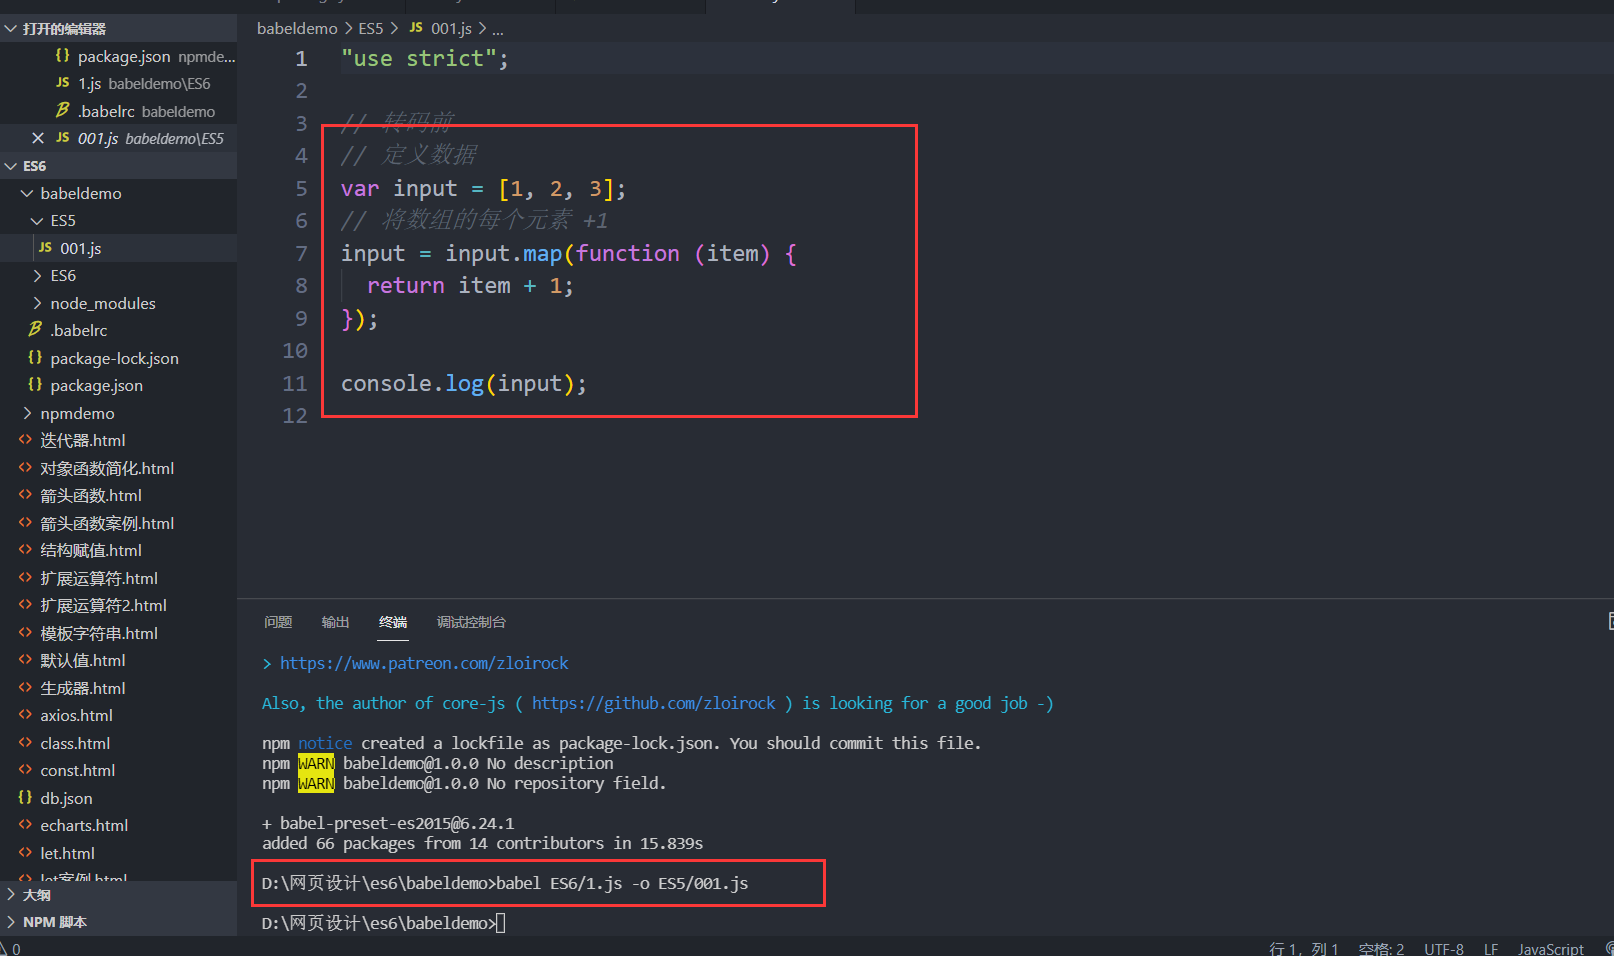The image size is (1614, 956).
Task: Expand the NPM 脚本 section
Action: [11, 922]
